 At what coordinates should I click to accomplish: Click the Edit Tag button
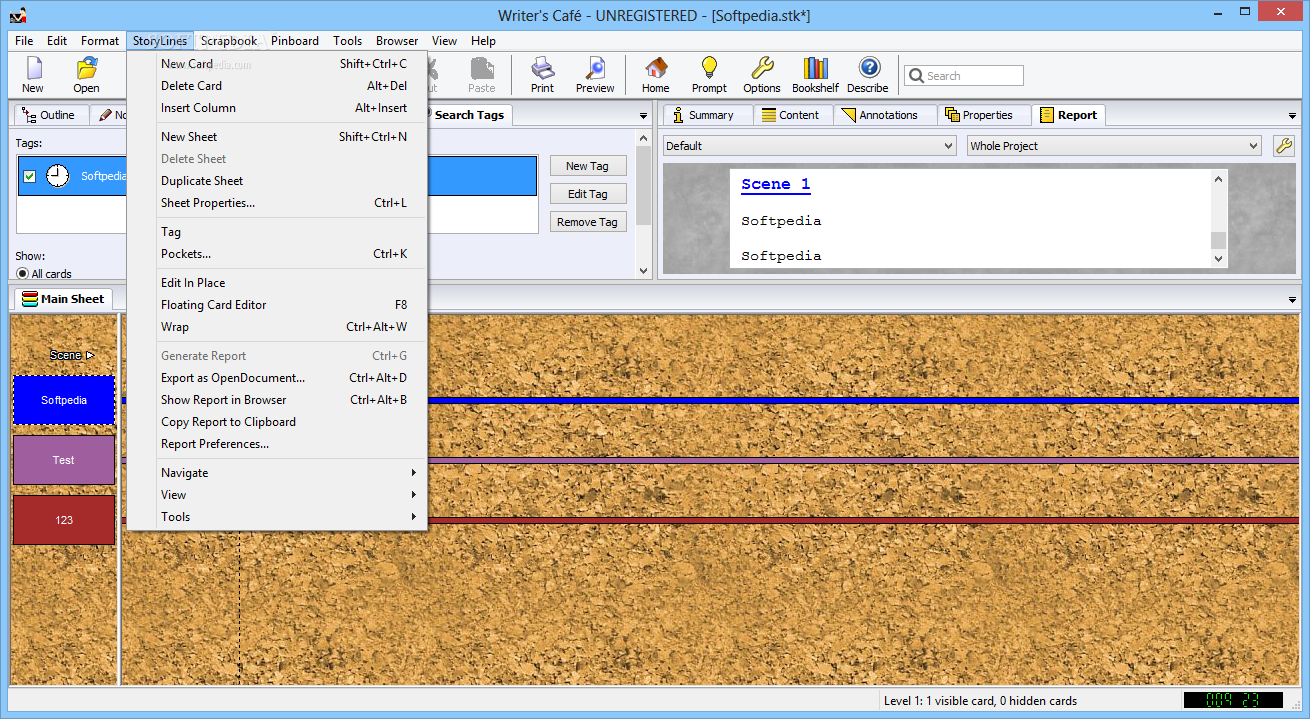(587, 194)
